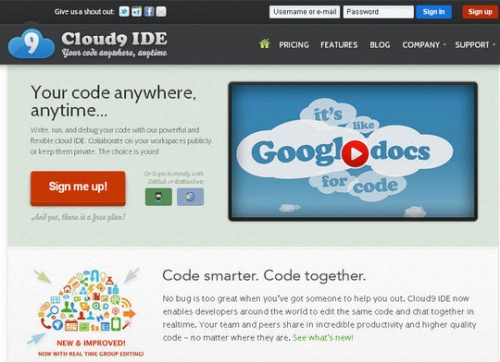
Task: Click the Give us a shout out label
Action: 85,12
